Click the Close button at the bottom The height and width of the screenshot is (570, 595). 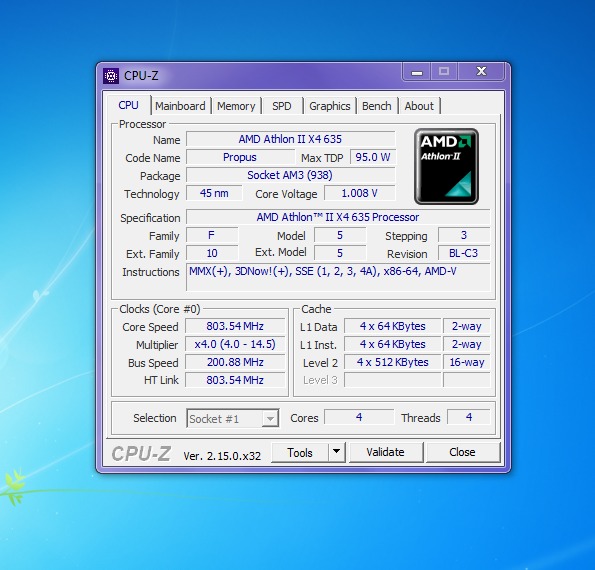[x=463, y=452]
